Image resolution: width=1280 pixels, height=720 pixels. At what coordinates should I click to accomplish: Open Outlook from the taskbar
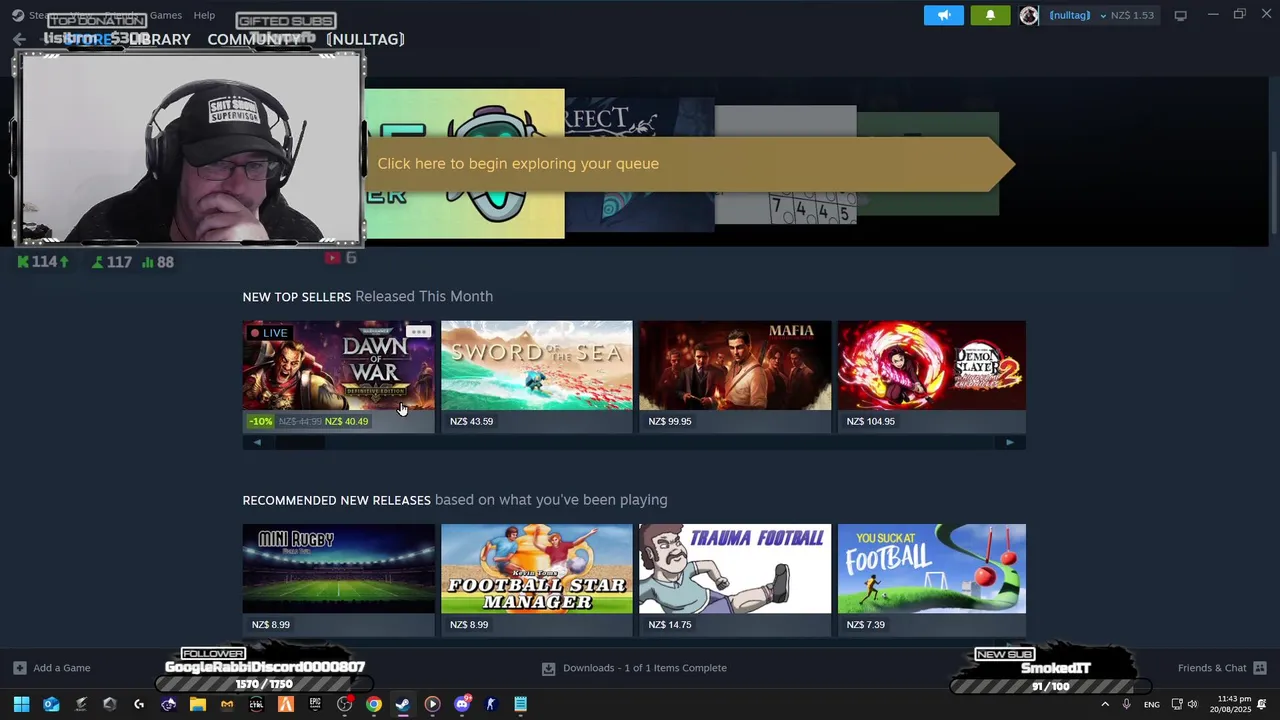click(x=51, y=704)
